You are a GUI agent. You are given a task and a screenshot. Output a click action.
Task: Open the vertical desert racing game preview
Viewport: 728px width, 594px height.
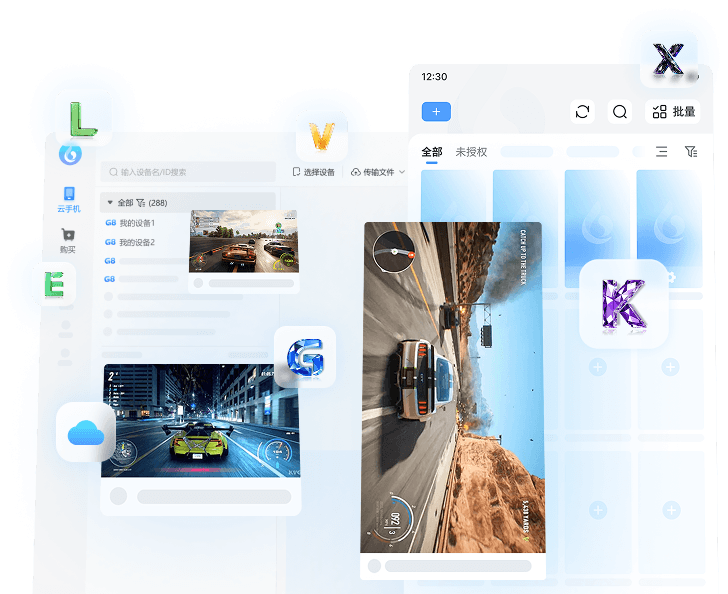453,387
